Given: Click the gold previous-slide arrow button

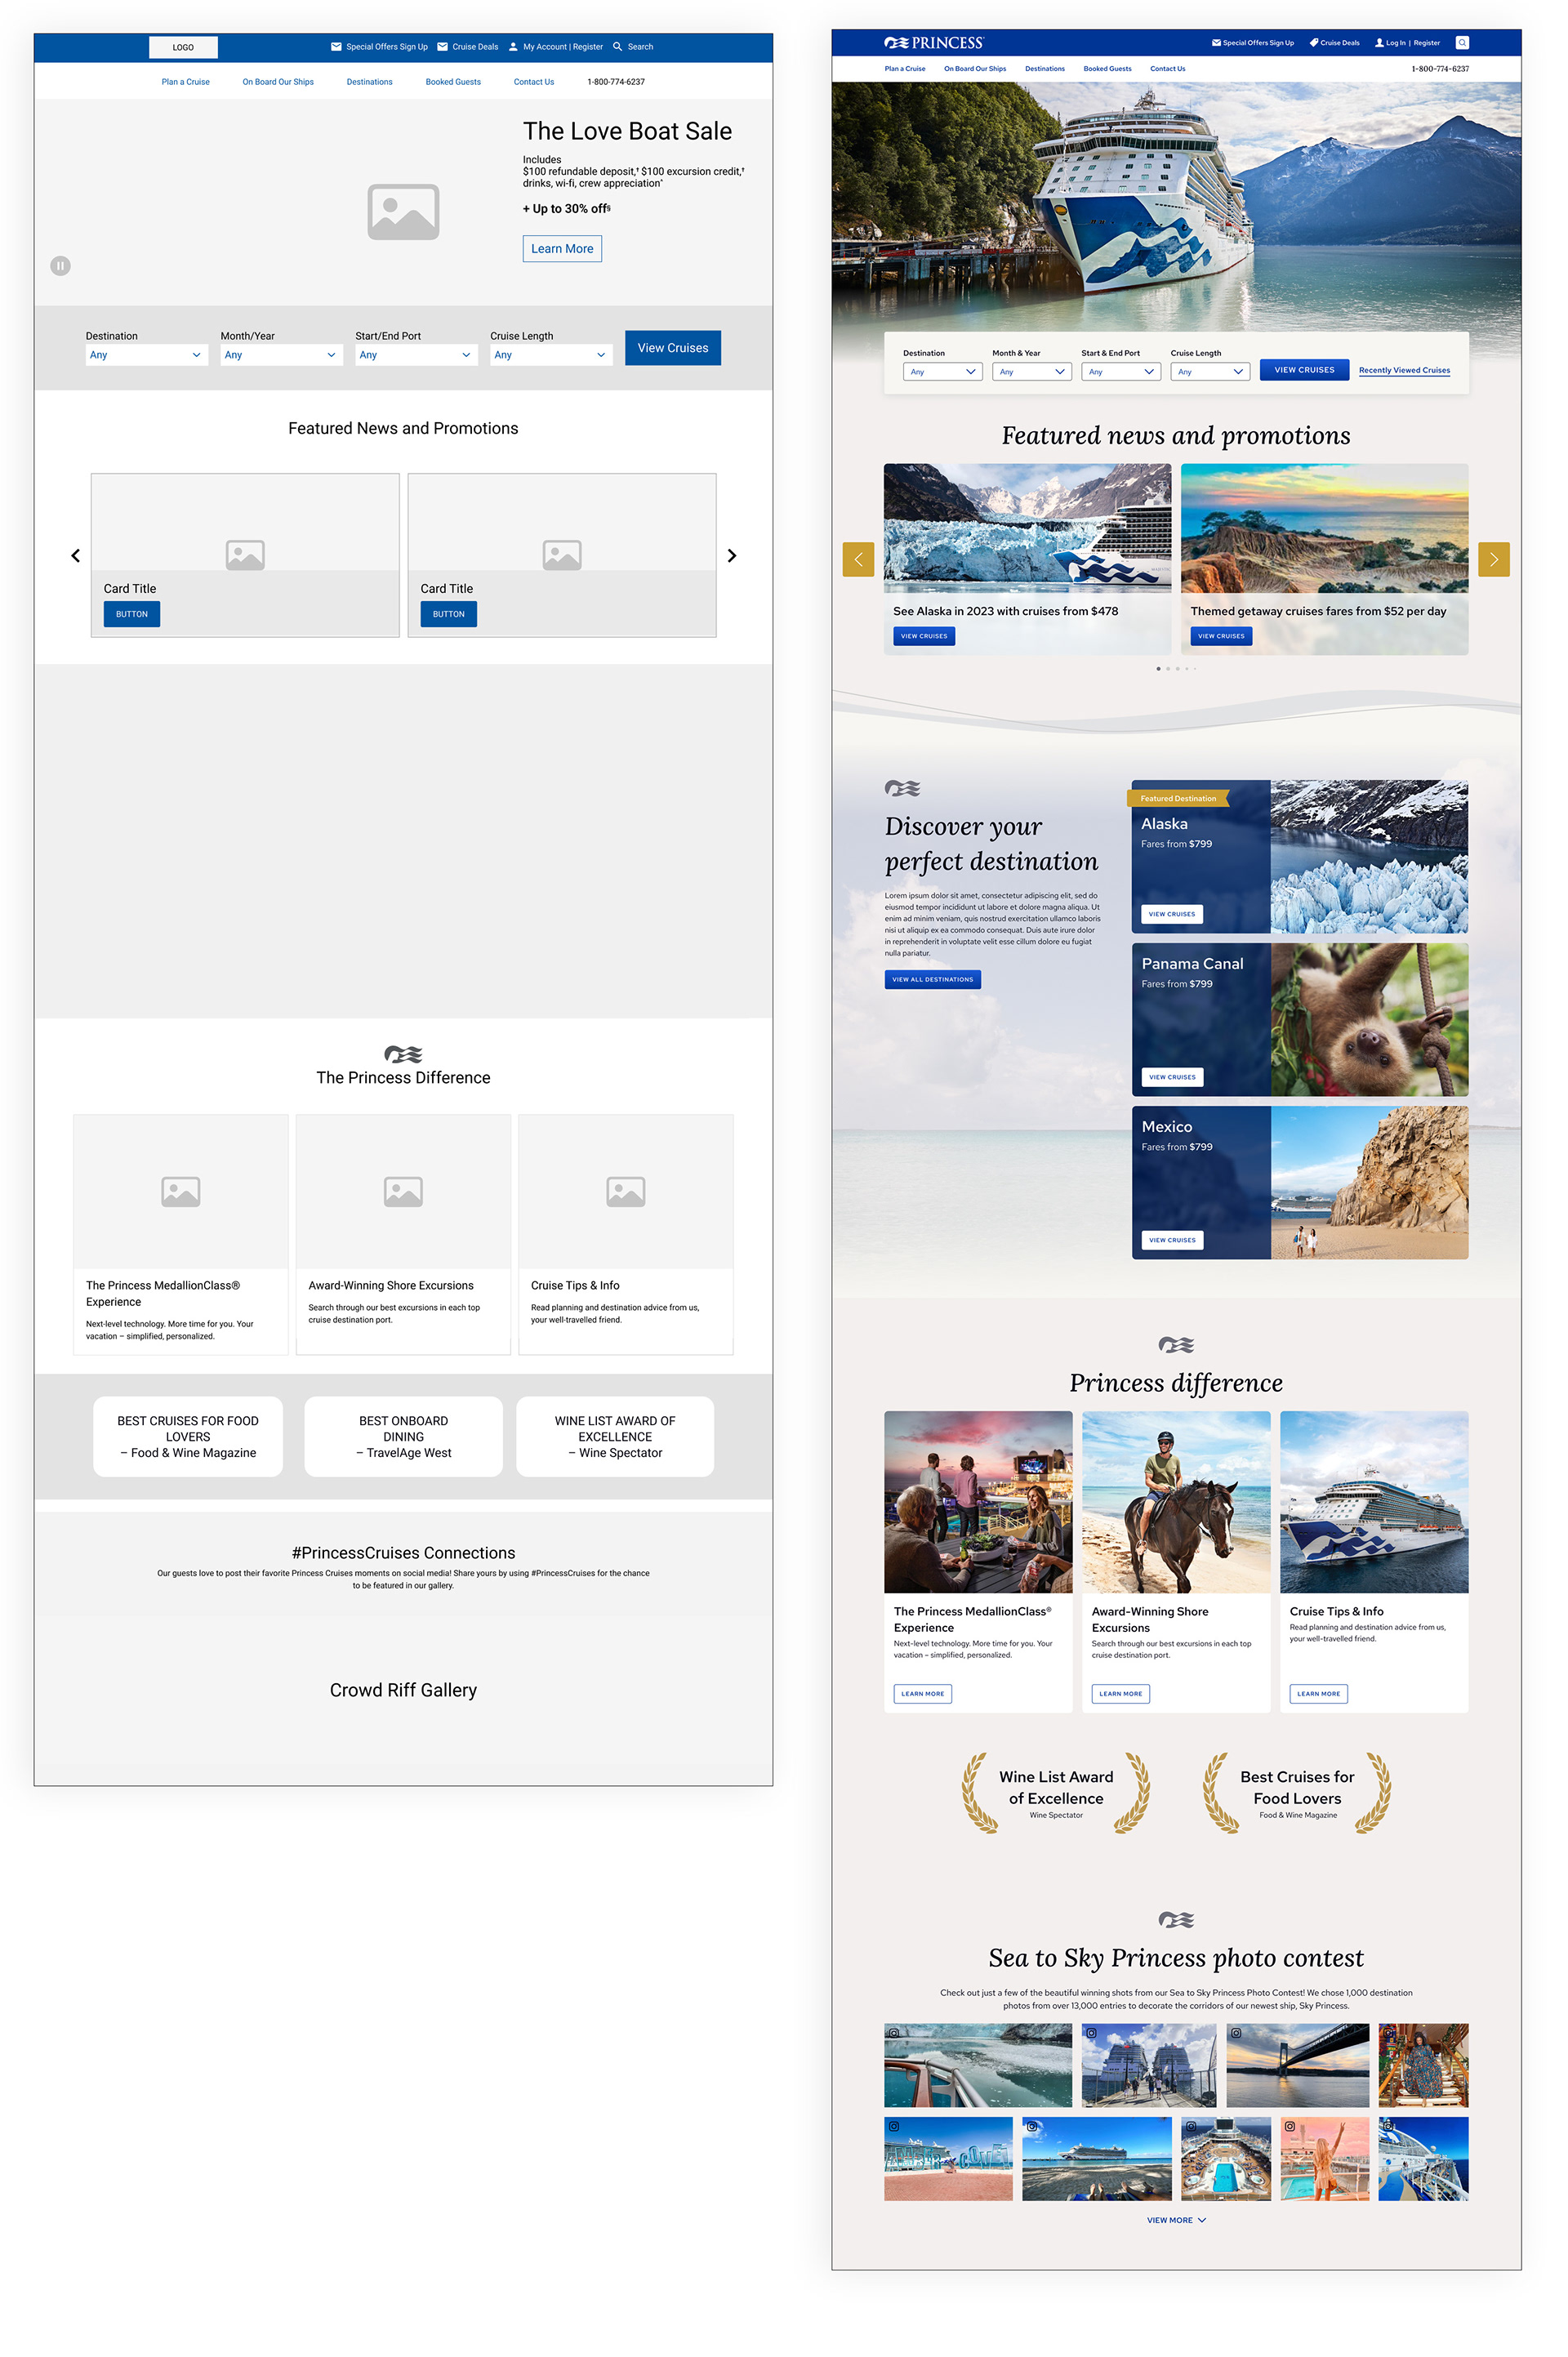Looking at the screenshot, I should pyautogui.click(x=858, y=560).
